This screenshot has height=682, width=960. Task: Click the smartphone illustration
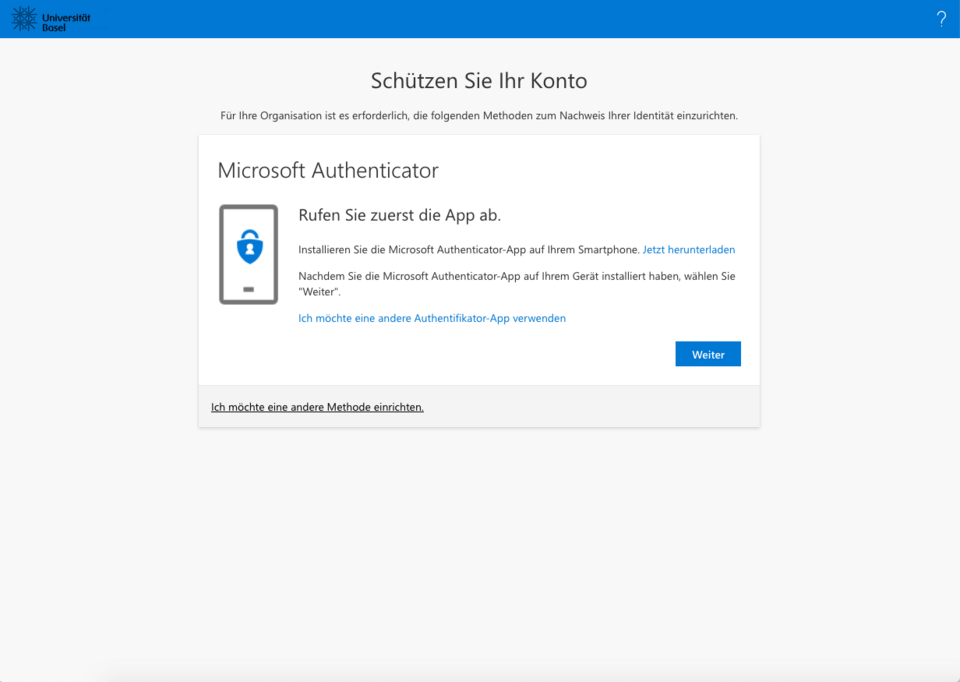248,254
